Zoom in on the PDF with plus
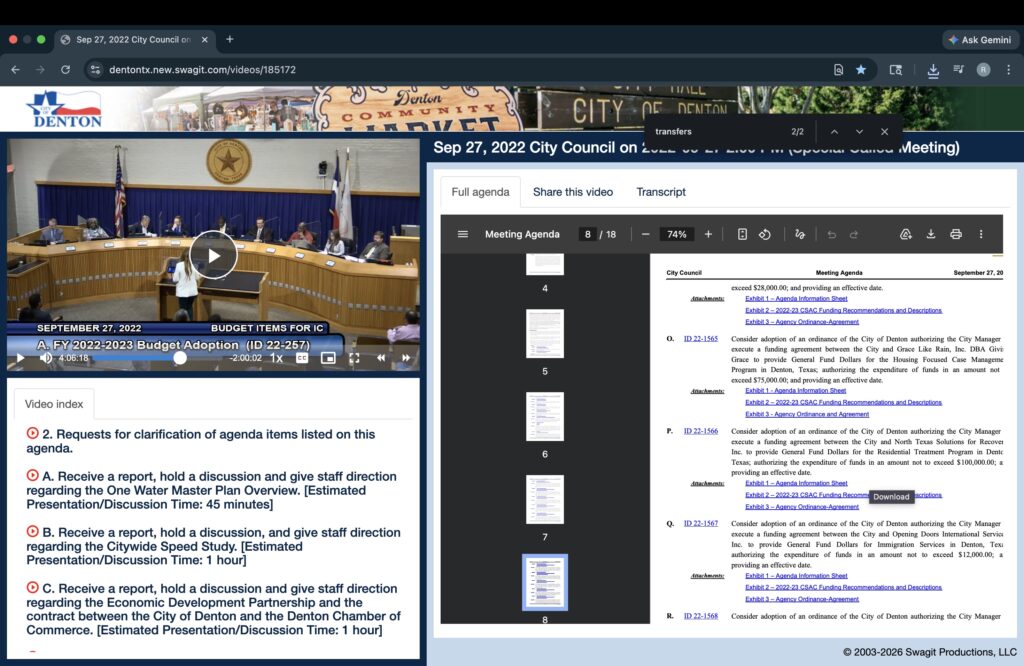Screen dimensions: 1024x666 click(x=708, y=234)
